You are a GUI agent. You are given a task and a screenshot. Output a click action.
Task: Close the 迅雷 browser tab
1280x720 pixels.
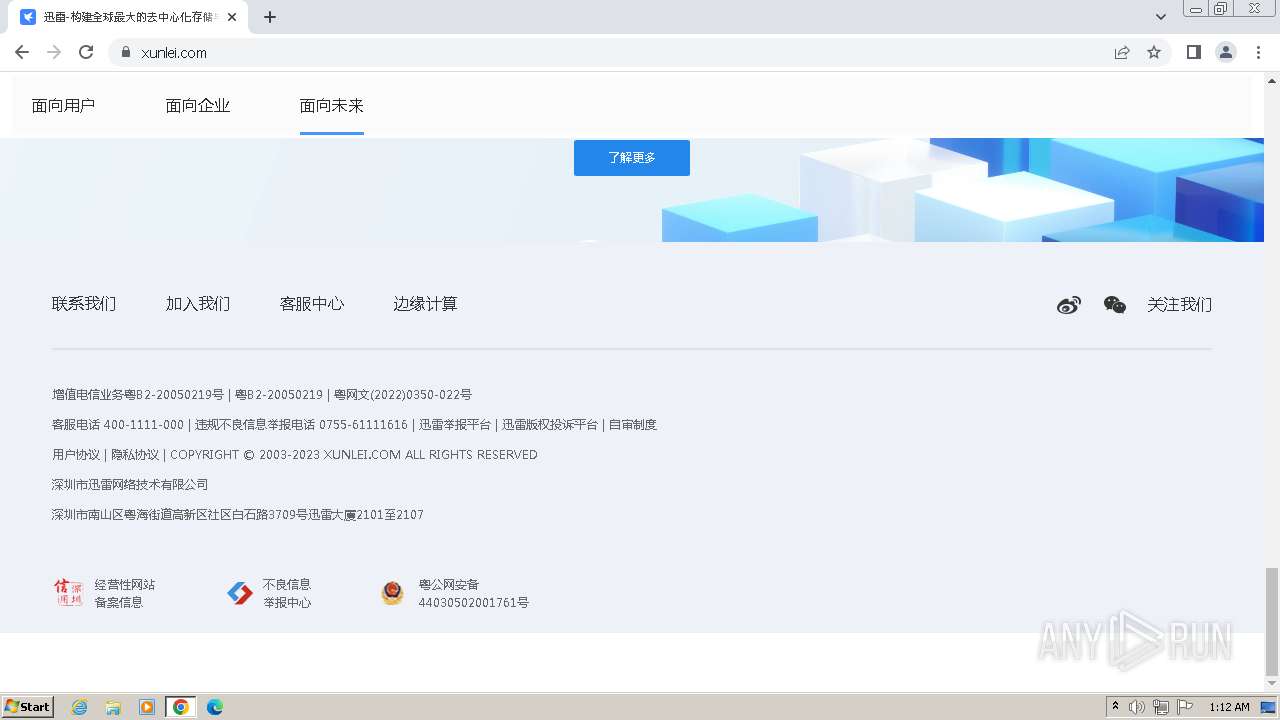pyautogui.click(x=232, y=17)
